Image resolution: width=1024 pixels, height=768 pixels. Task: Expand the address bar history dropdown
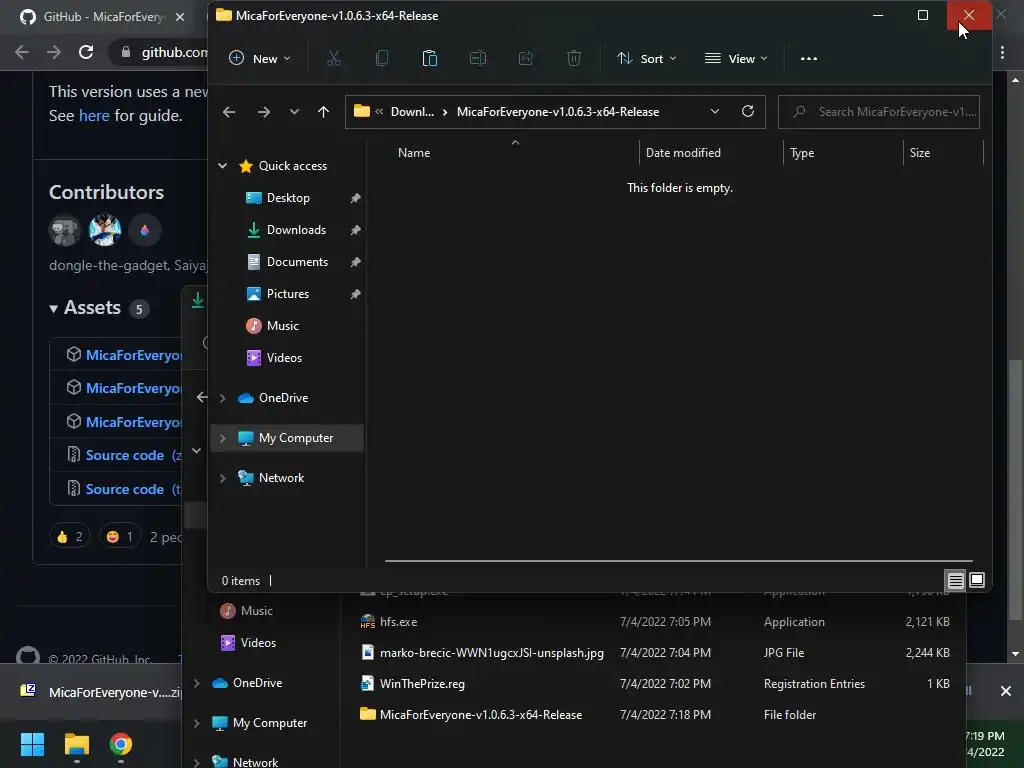(715, 112)
